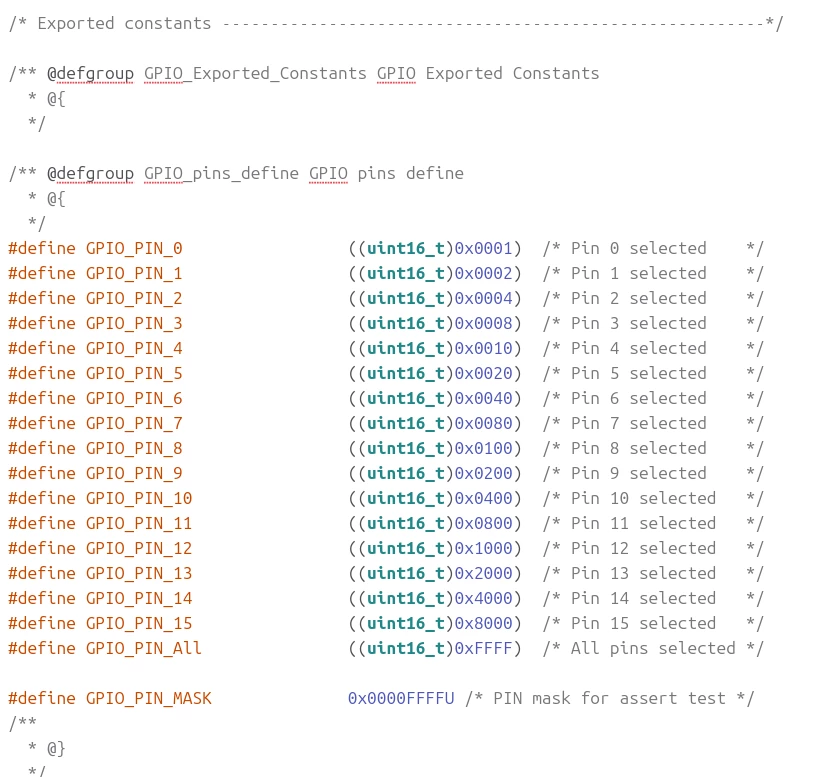834x777 pixels.
Task: Click the 'All pins selected' comment
Action: point(653,648)
